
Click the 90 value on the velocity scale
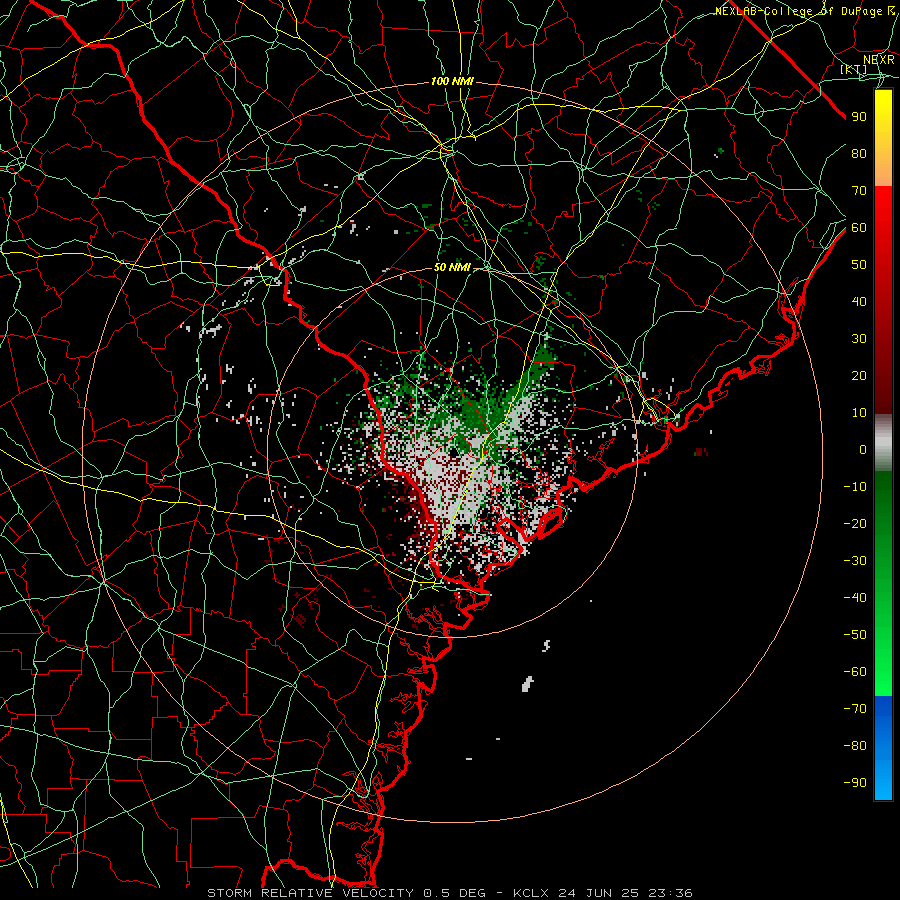pyautogui.click(x=859, y=117)
